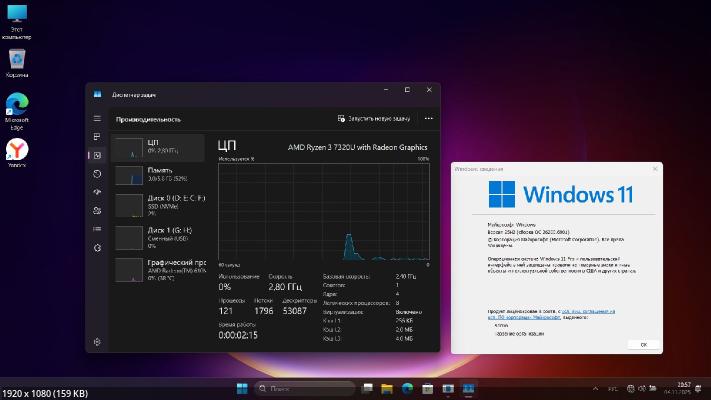Select the Память (Memory) performance item

[x=158, y=176]
